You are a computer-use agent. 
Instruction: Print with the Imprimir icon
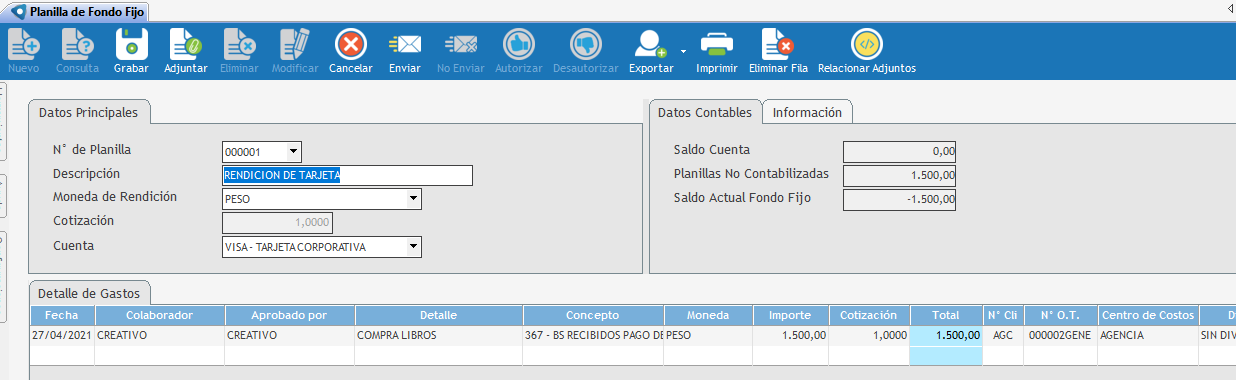click(x=716, y=45)
